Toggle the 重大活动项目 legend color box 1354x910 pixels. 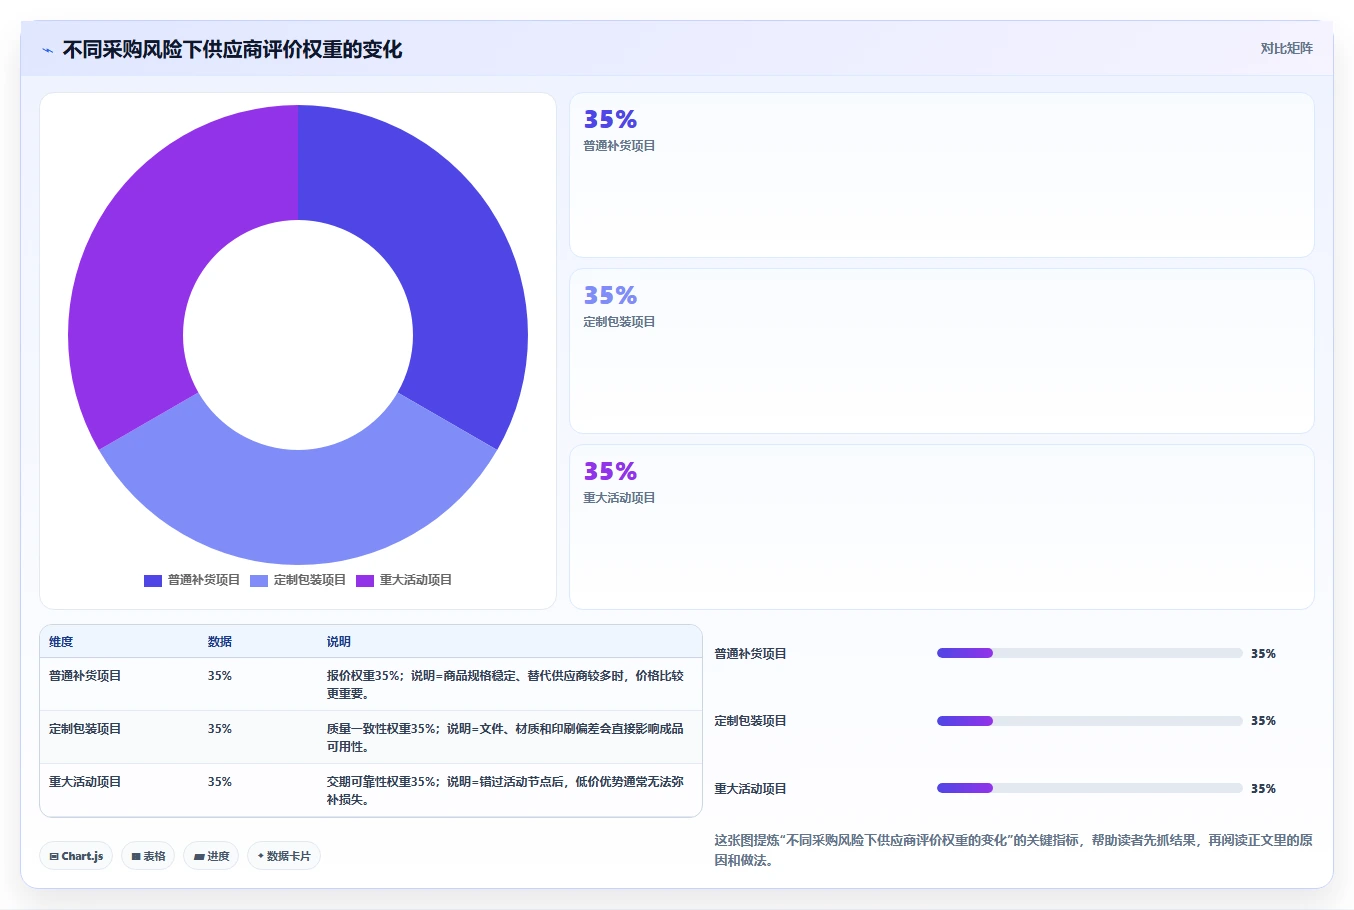click(365, 580)
